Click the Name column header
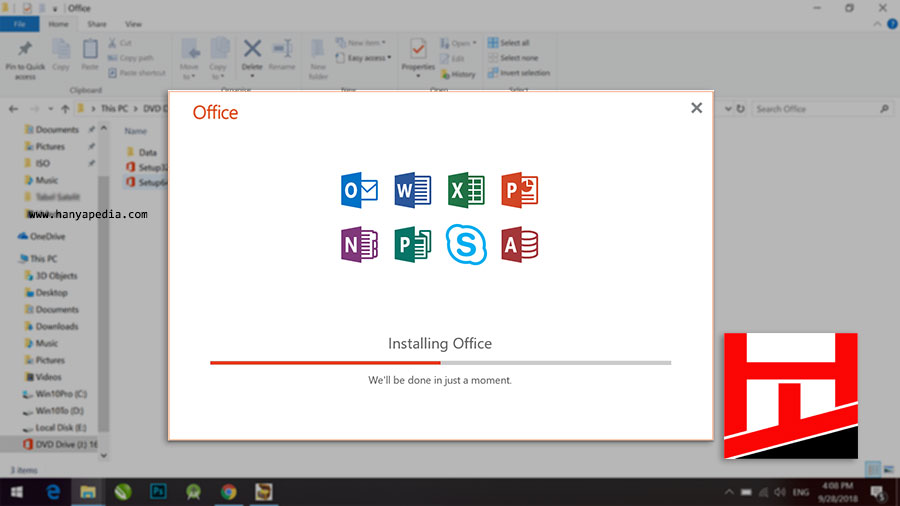This screenshot has height=506, width=900. (x=136, y=131)
